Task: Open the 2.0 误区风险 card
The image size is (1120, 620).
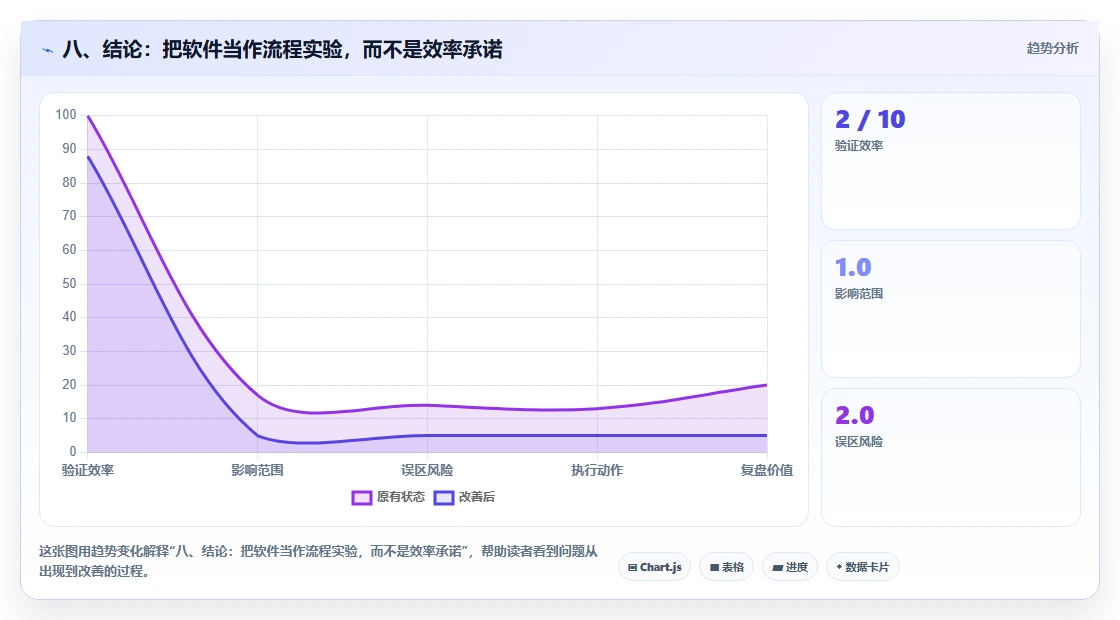Action: pos(951,457)
